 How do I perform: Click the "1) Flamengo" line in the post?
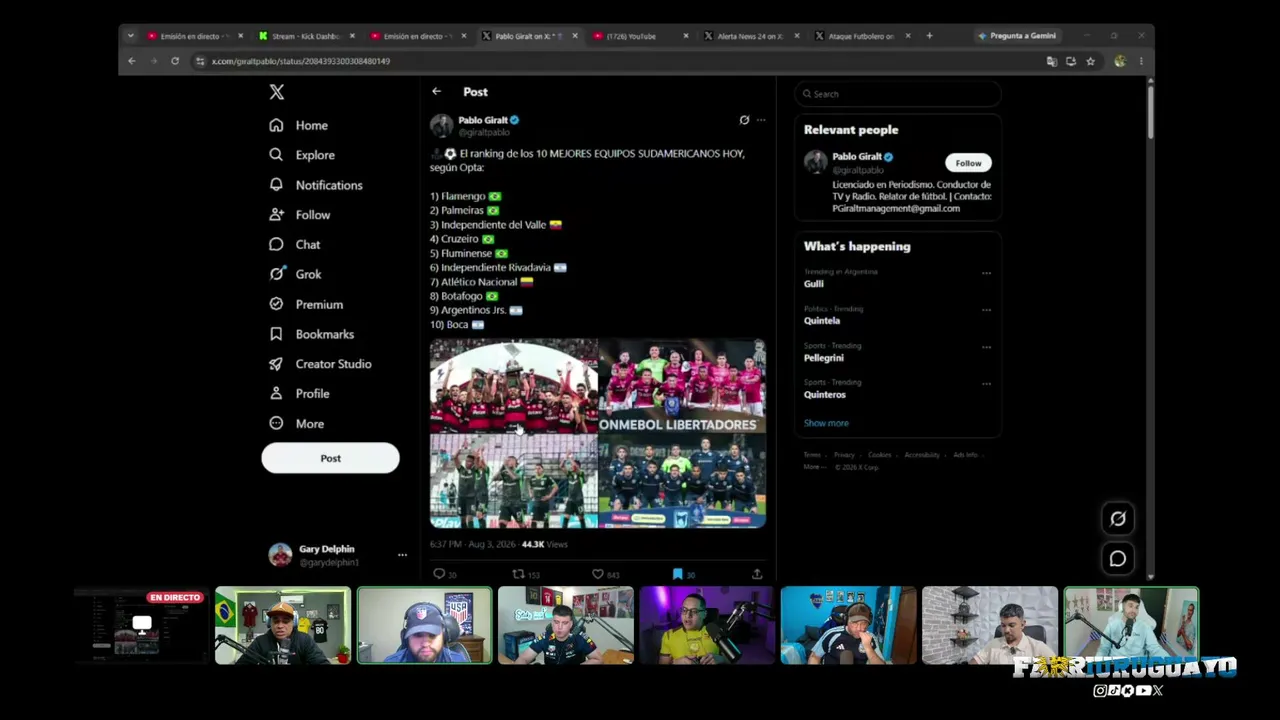coord(466,197)
